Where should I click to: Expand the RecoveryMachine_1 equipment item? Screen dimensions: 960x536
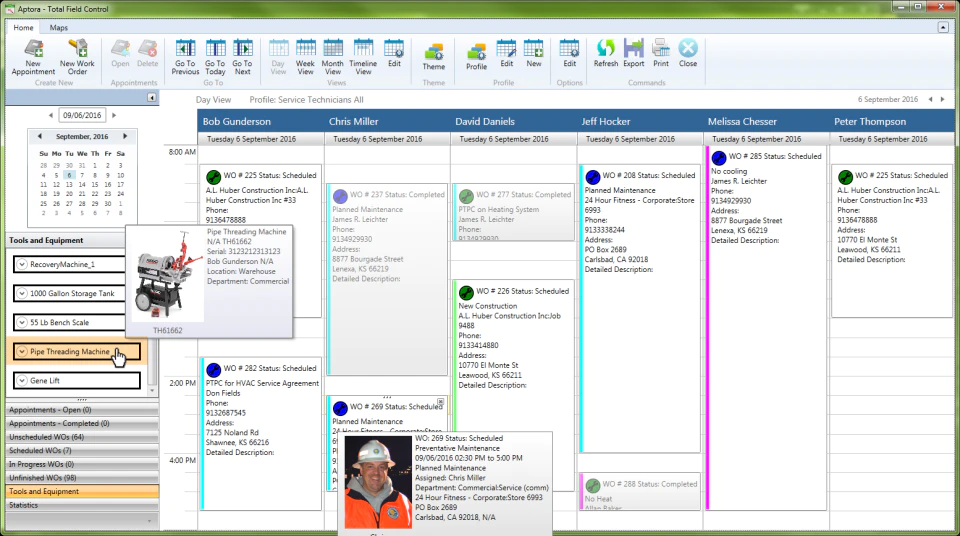tap(22, 264)
